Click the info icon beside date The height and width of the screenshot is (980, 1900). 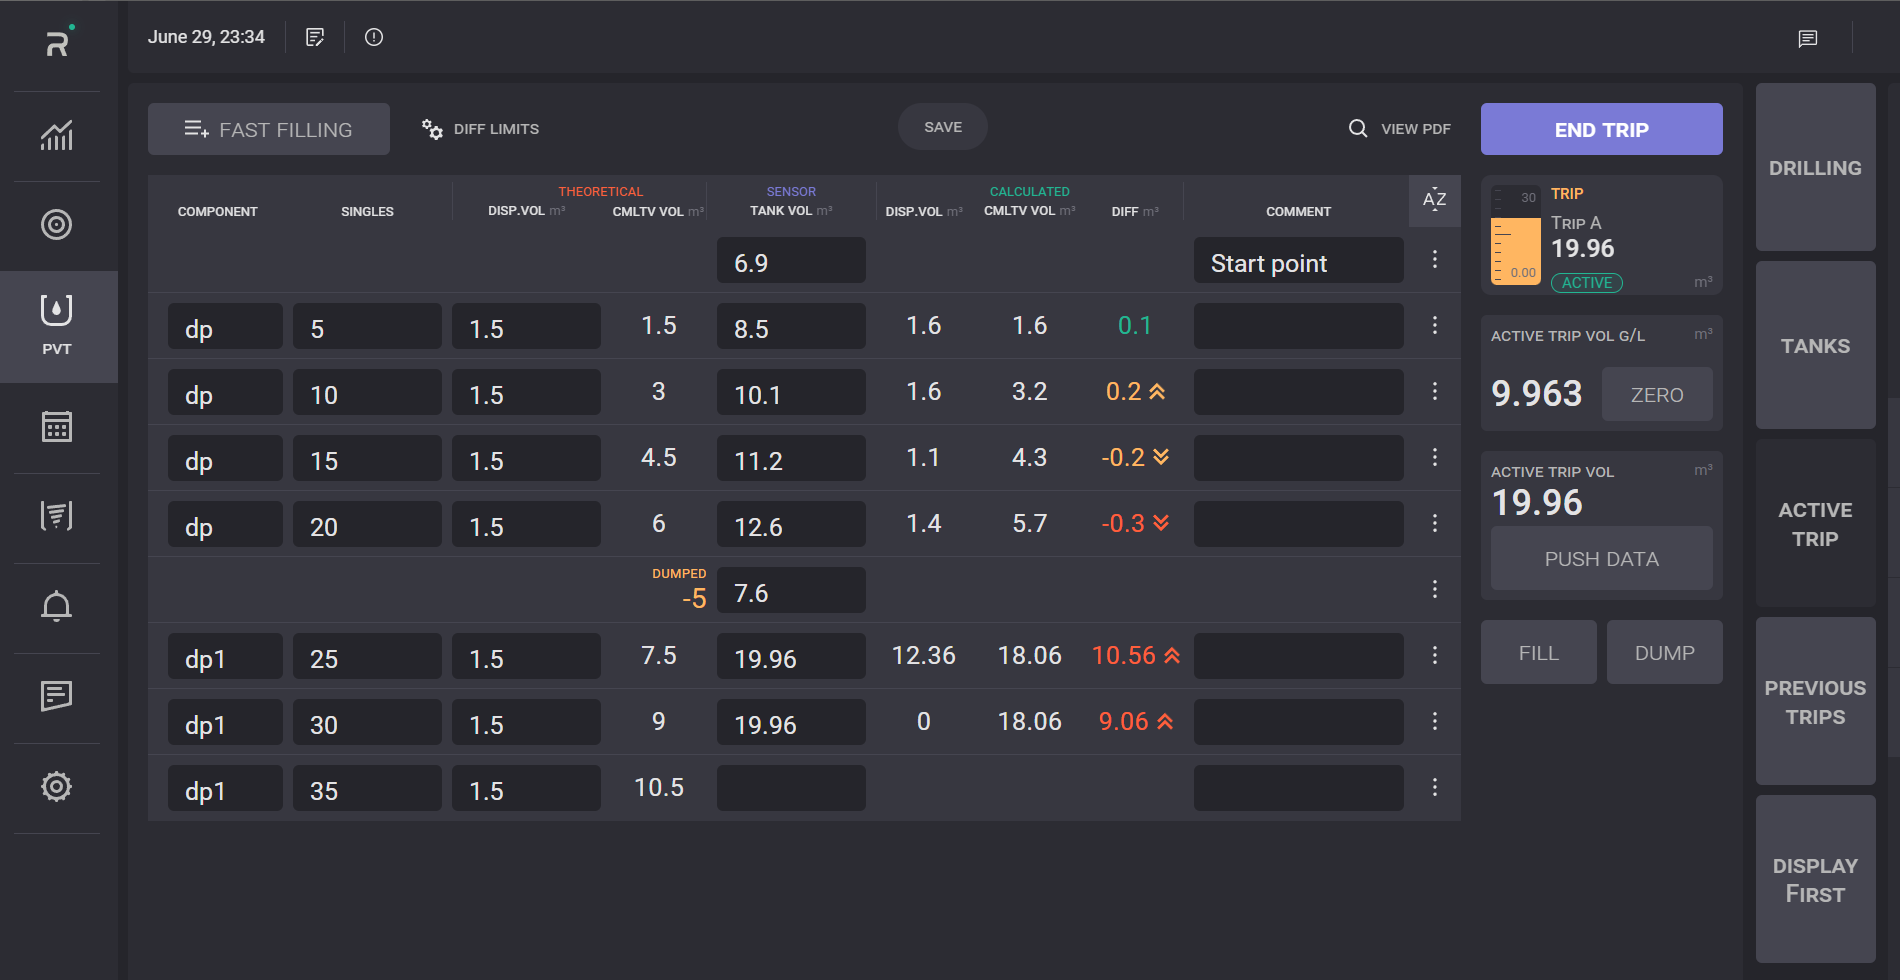coord(374,37)
